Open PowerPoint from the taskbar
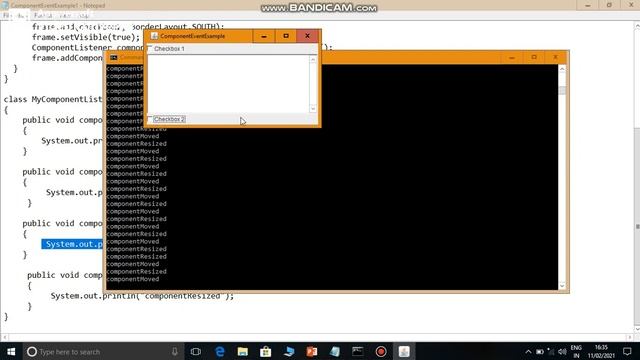 pos(312,351)
